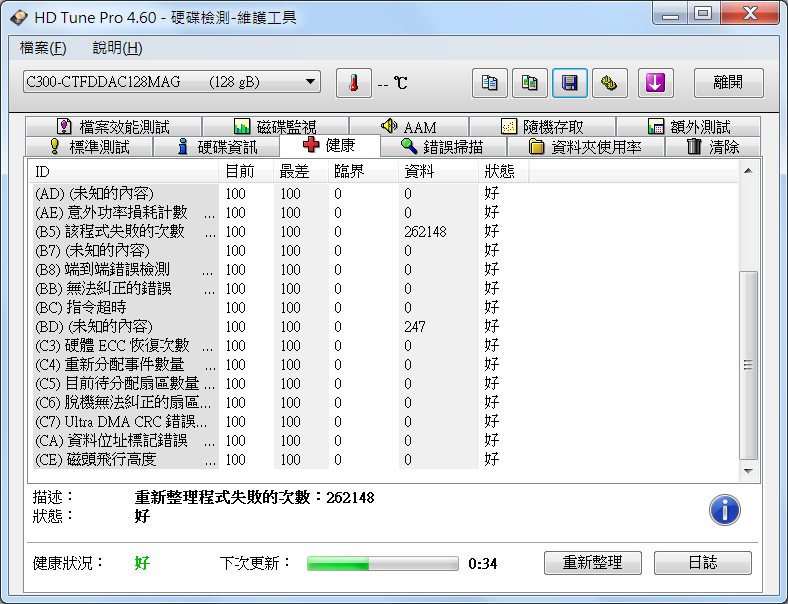
Task: Select the (C4) 重新分配事件數量 row
Action: (x=384, y=365)
